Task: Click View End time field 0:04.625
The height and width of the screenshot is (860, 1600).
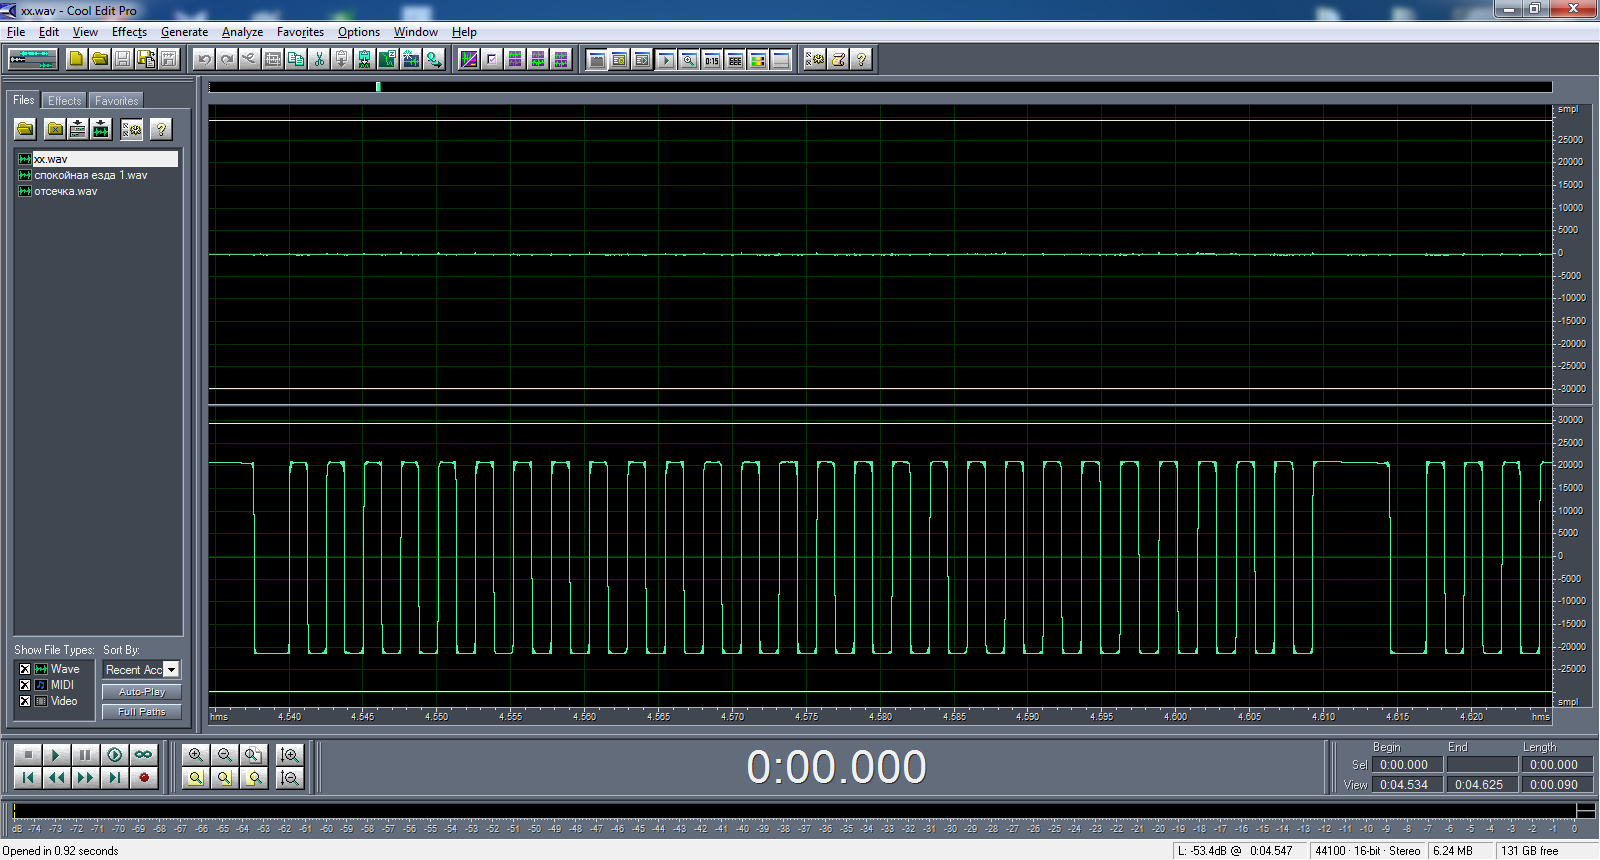Action: (x=1482, y=785)
